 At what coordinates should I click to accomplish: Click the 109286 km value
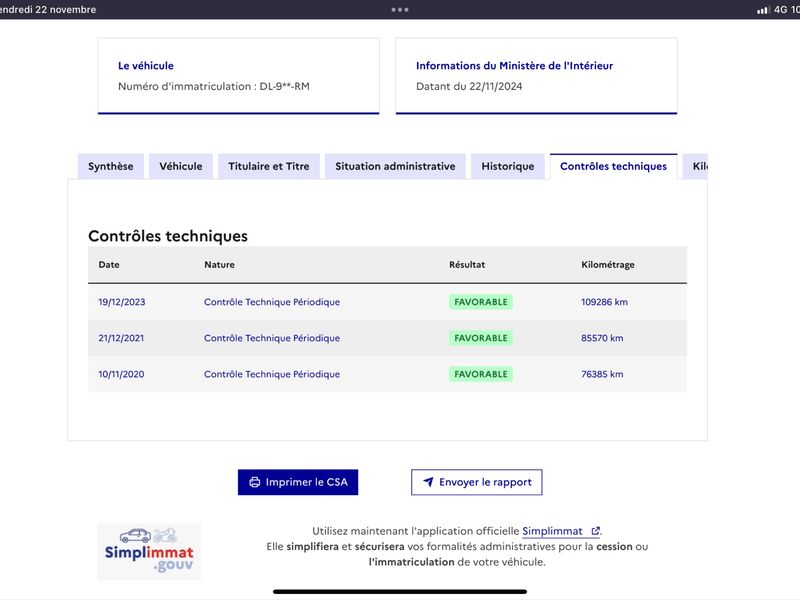point(605,302)
